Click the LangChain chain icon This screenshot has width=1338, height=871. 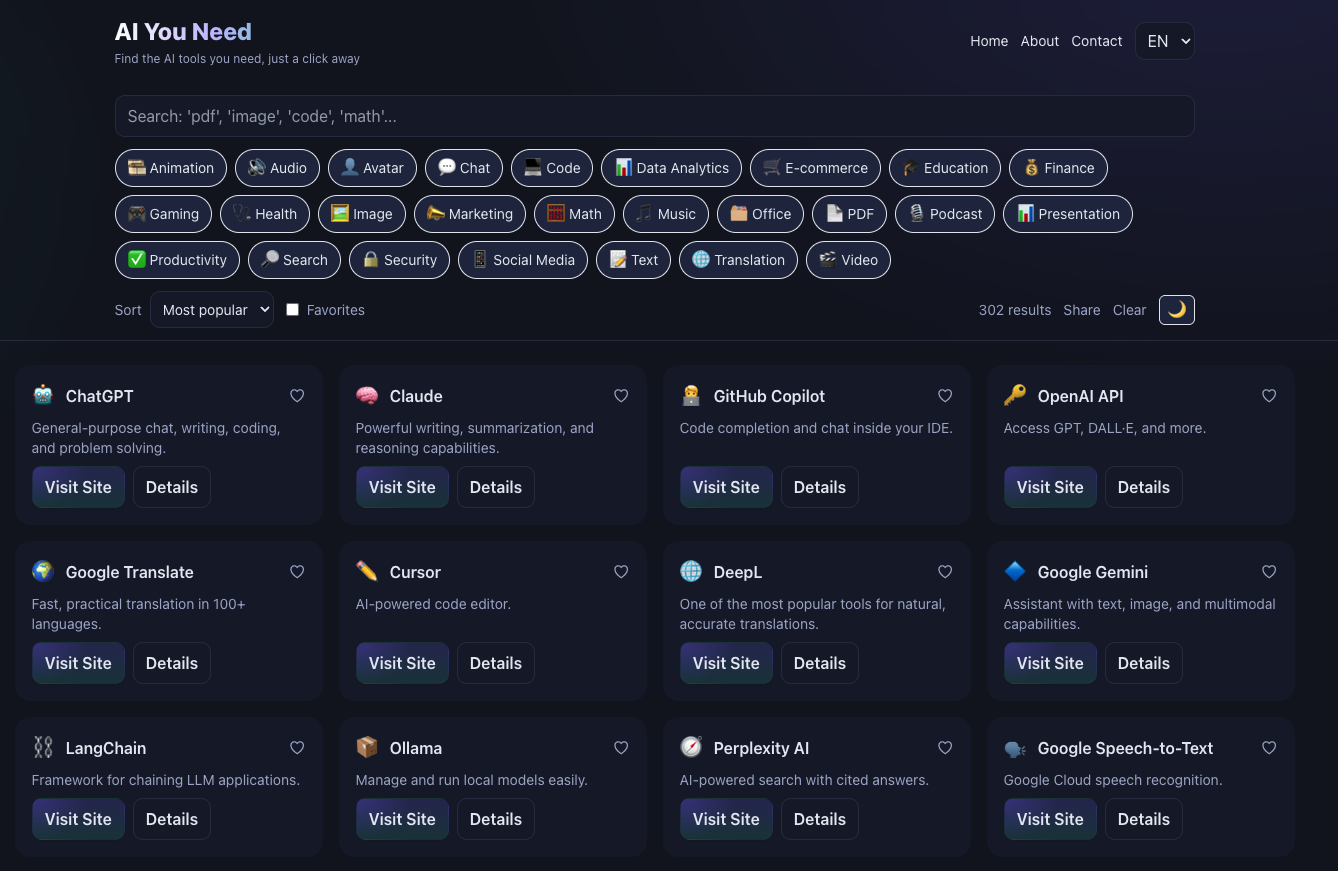43,747
